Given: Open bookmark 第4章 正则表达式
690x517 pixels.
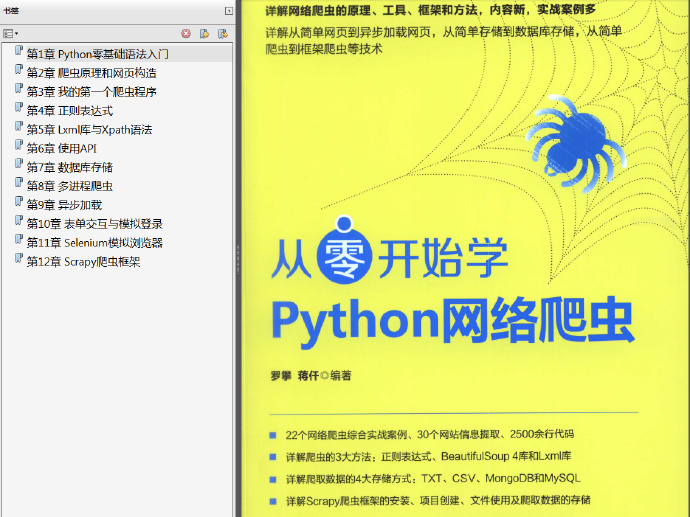Looking at the screenshot, I should (70, 110).
